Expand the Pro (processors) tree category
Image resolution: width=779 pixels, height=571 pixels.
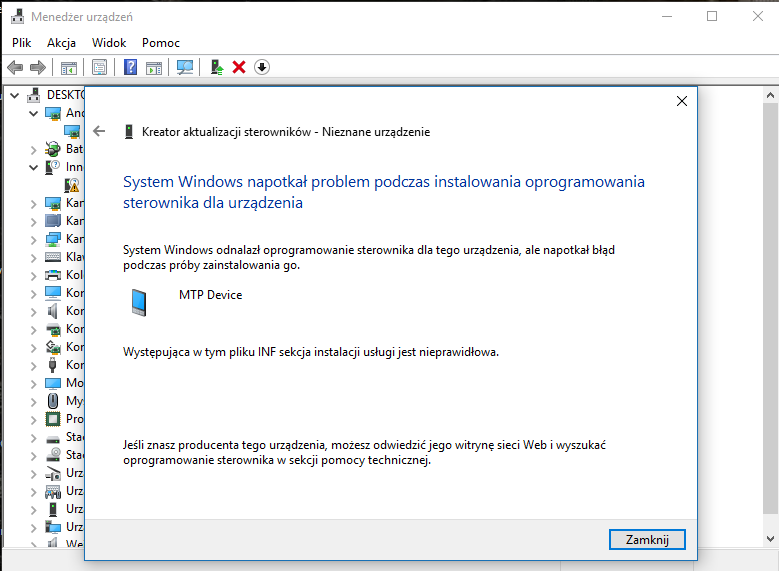33,419
